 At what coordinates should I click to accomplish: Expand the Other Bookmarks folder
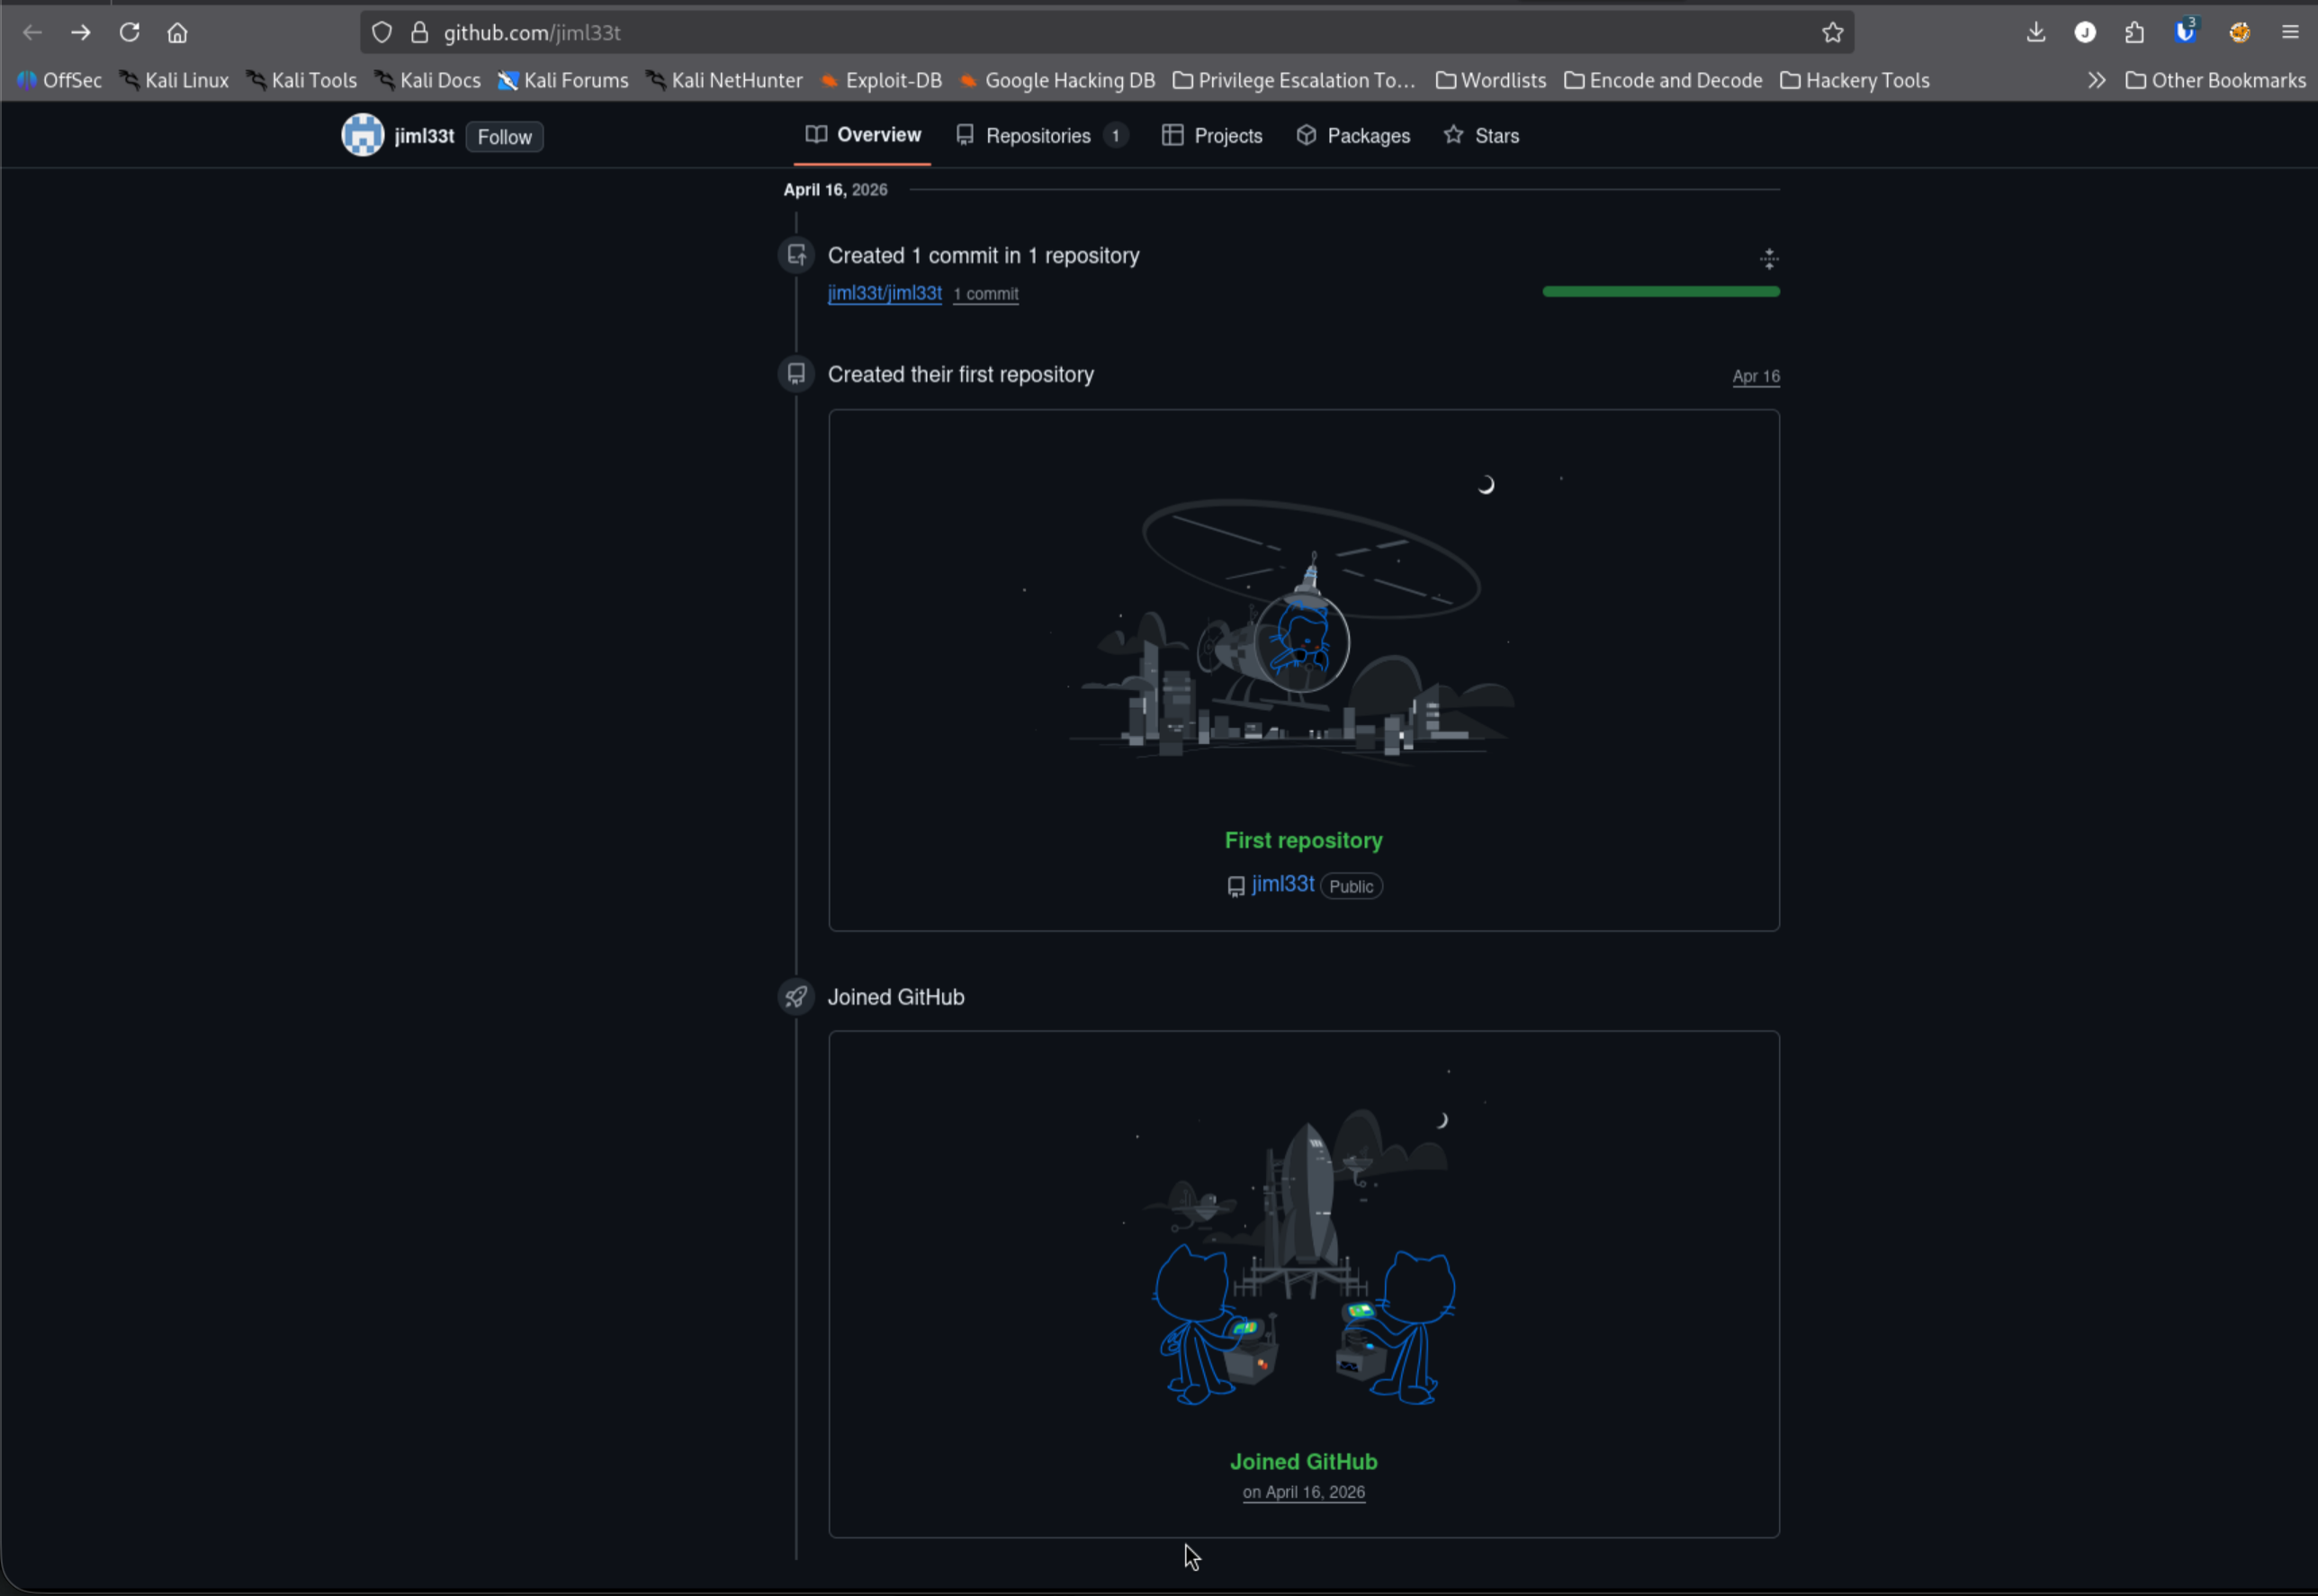(x=2215, y=80)
